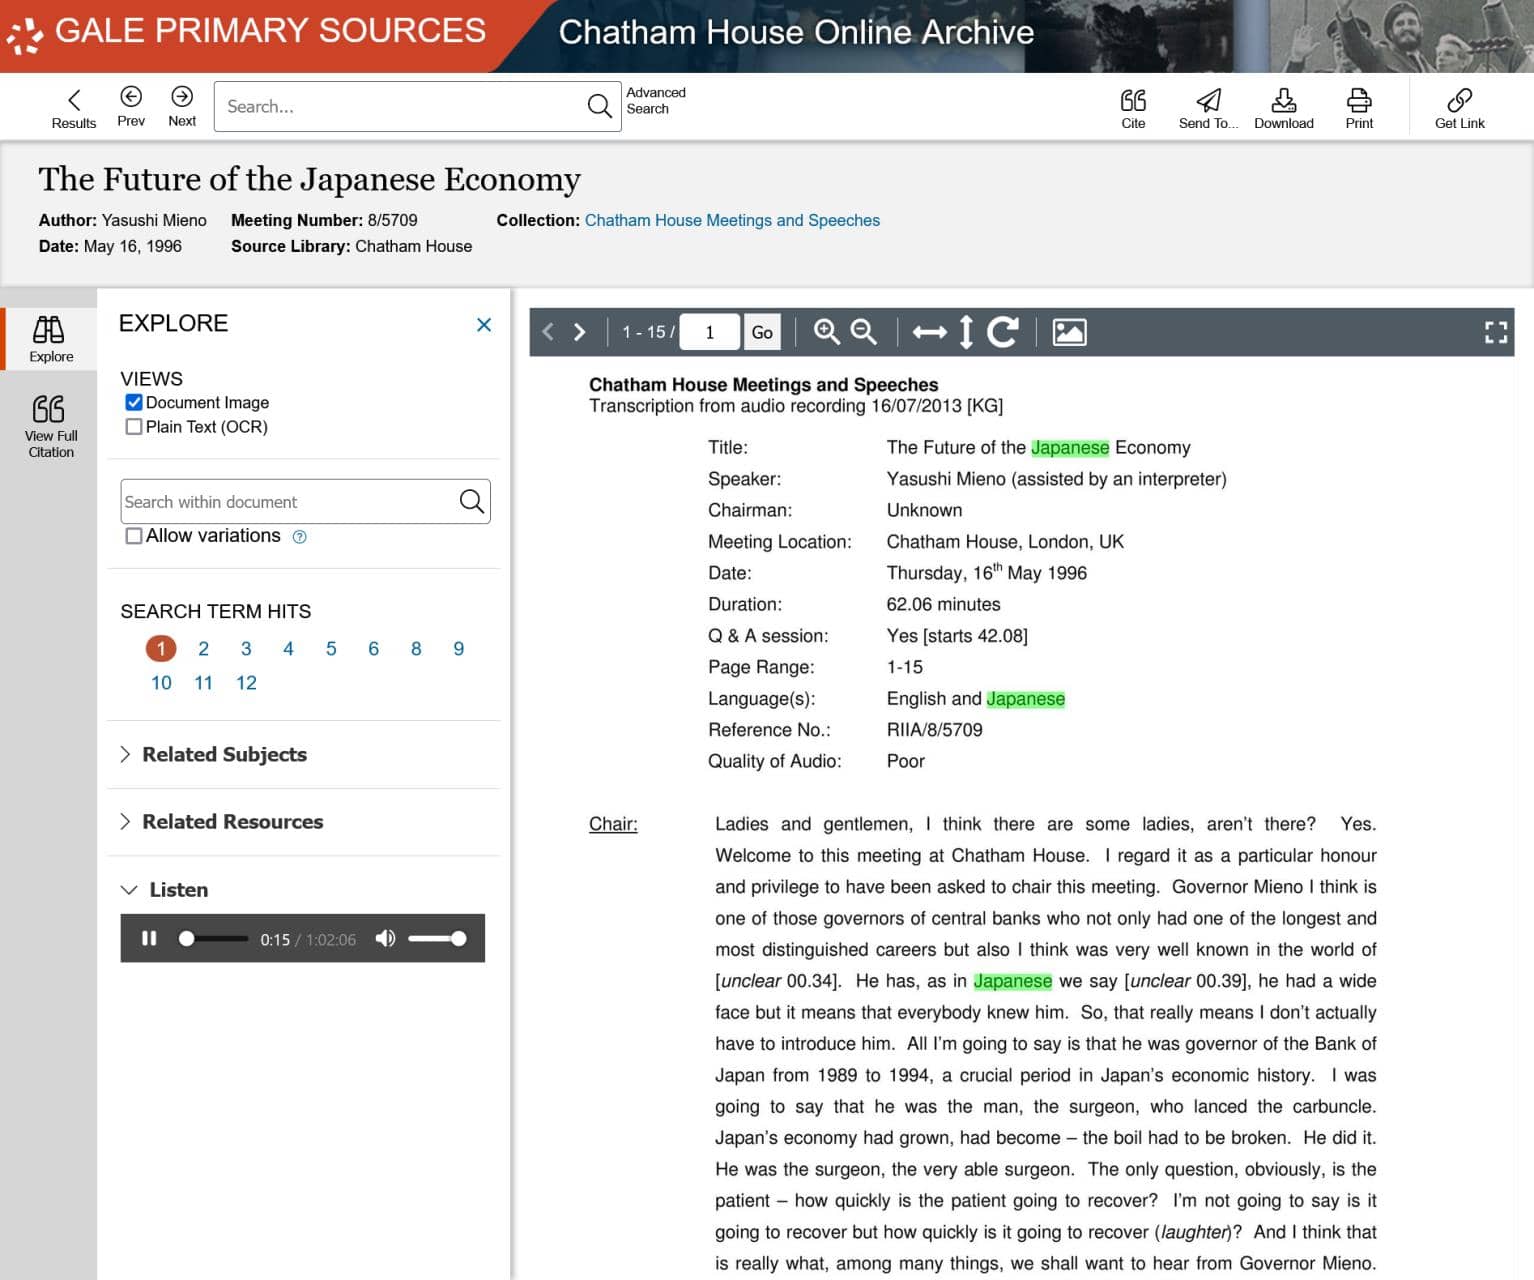Click the Go page button

click(762, 332)
